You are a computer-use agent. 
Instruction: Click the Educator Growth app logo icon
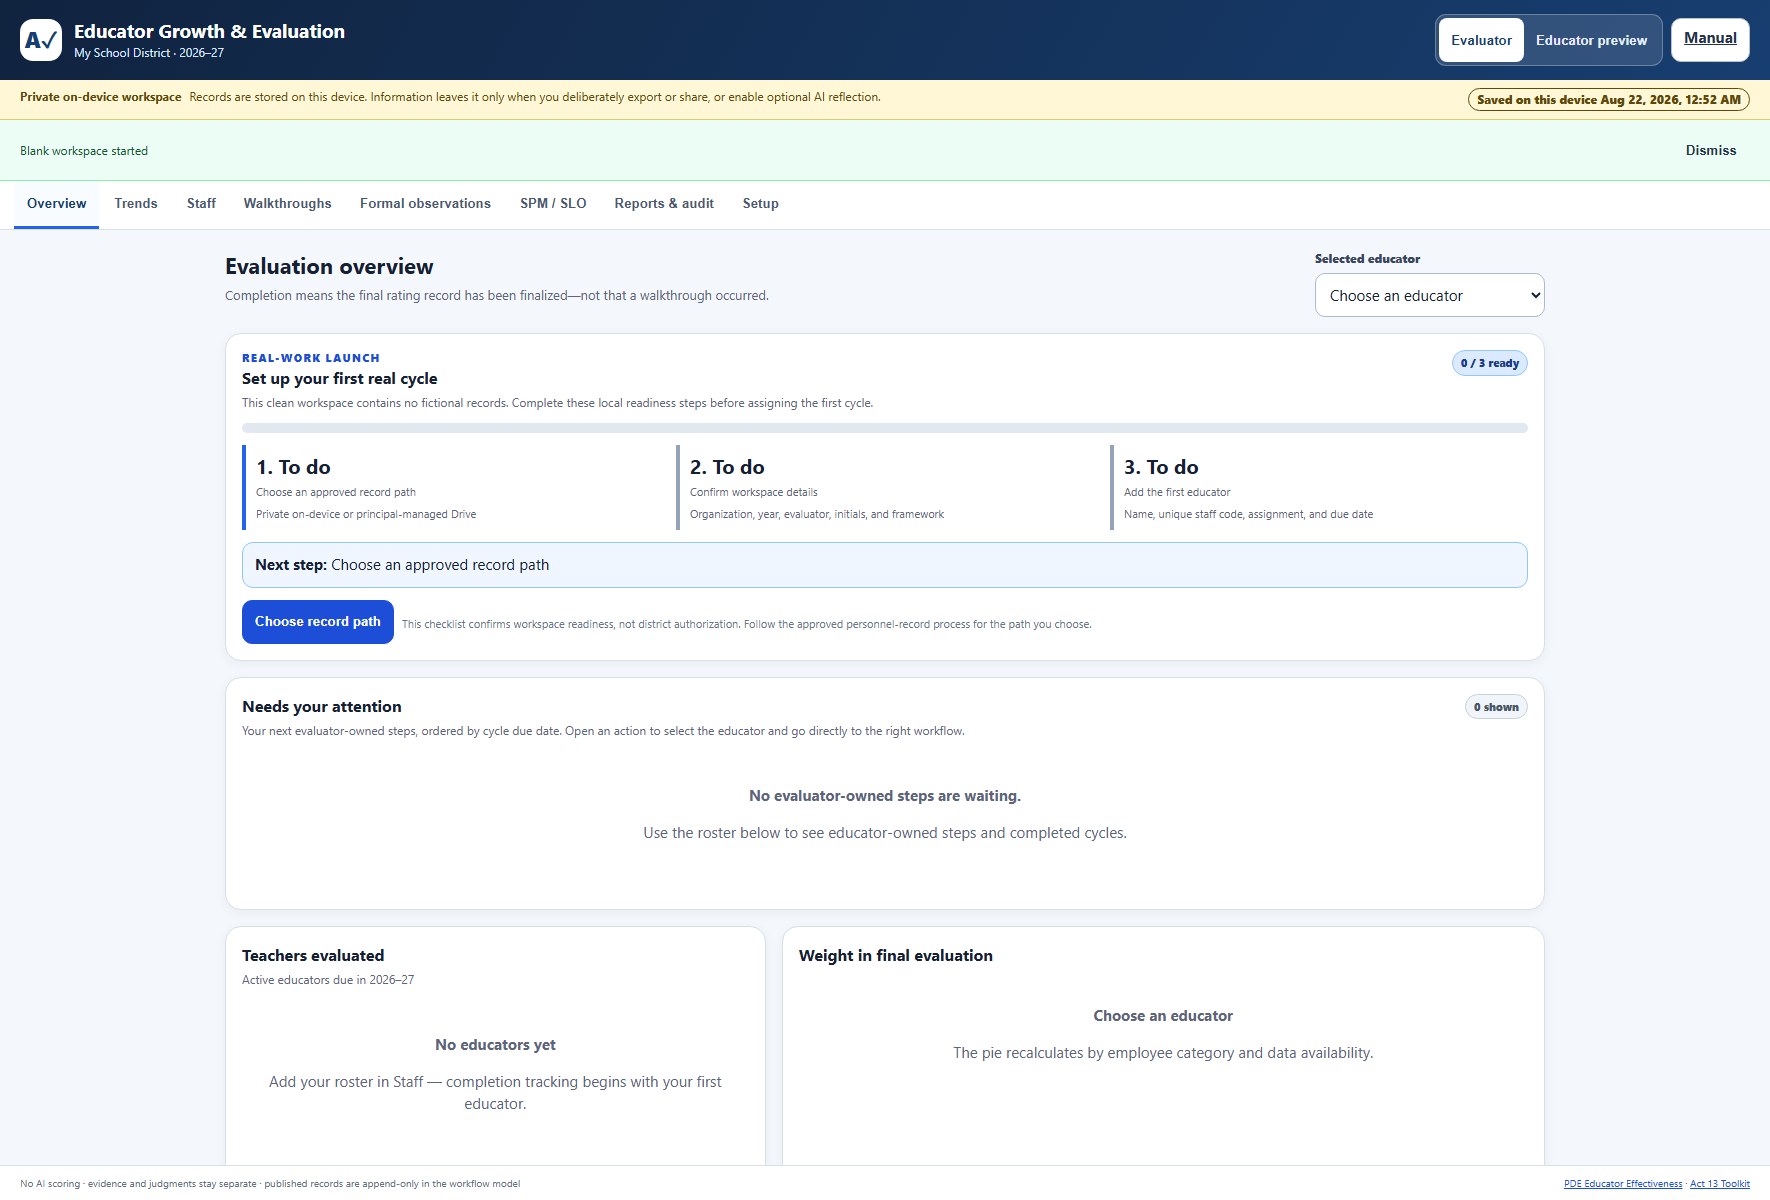pyautogui.click(x=41, y=40)
